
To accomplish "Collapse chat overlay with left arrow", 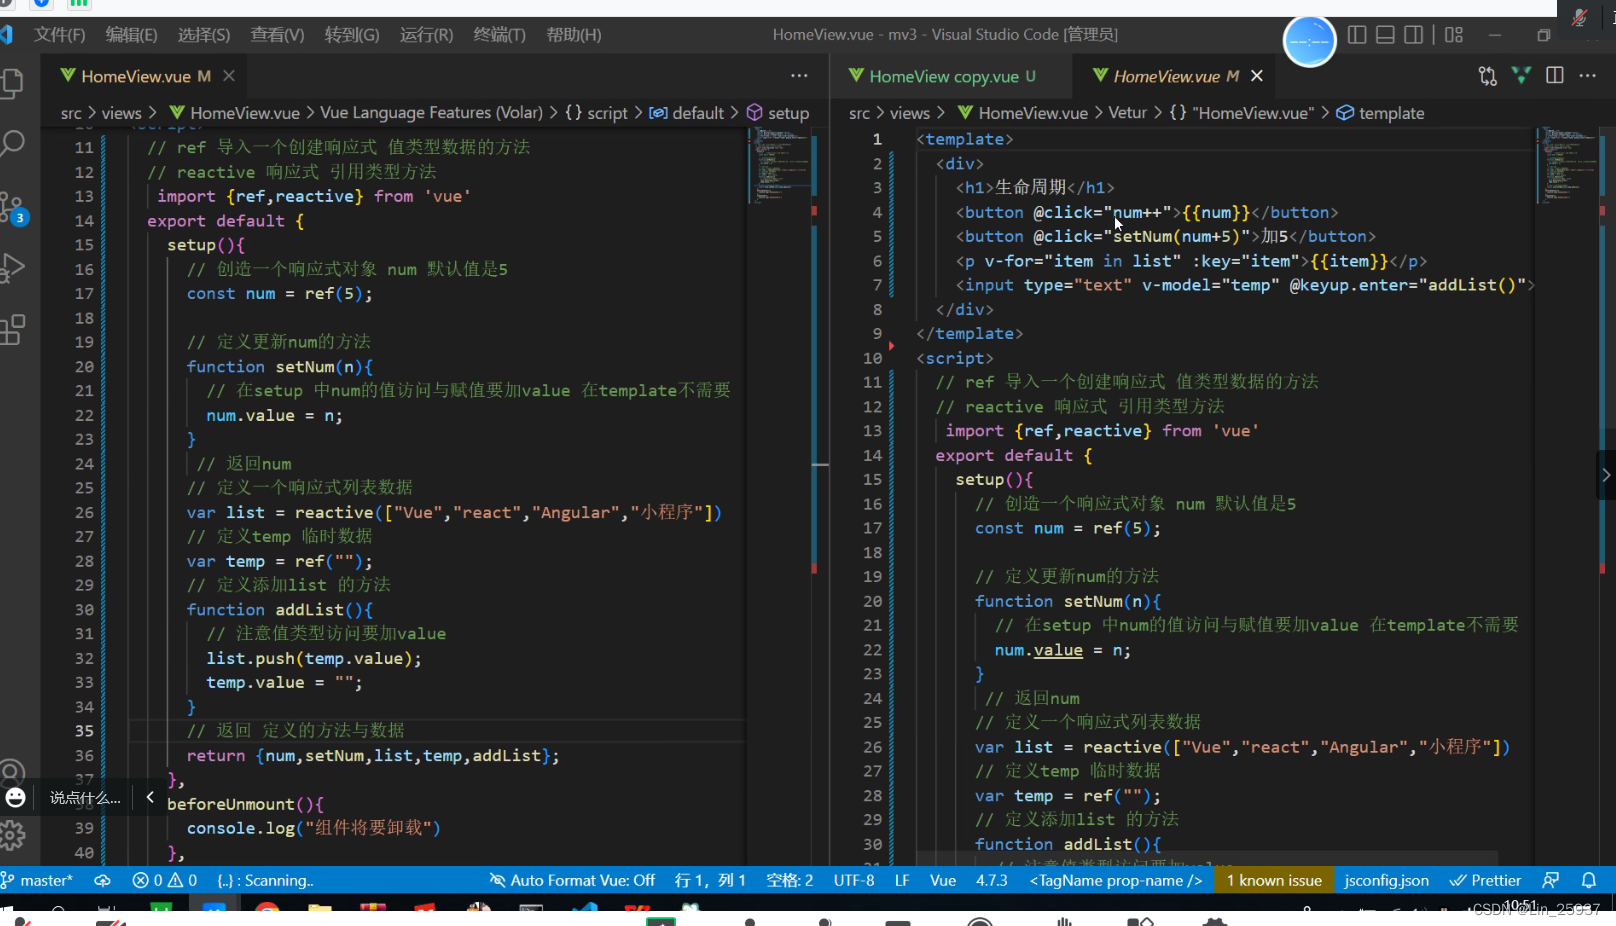I will pos(150,797).
